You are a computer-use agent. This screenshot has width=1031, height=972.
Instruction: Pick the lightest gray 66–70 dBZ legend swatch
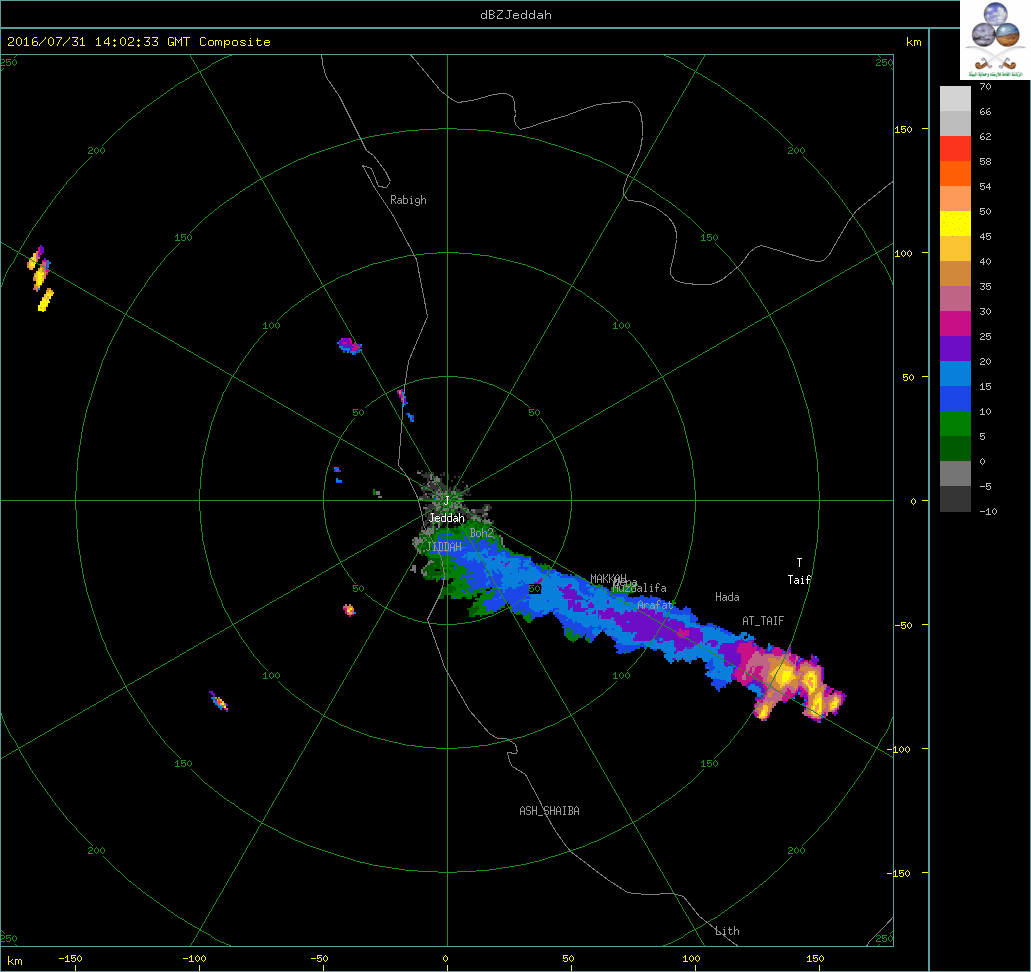pyautogui.click(x=955, y=99)
